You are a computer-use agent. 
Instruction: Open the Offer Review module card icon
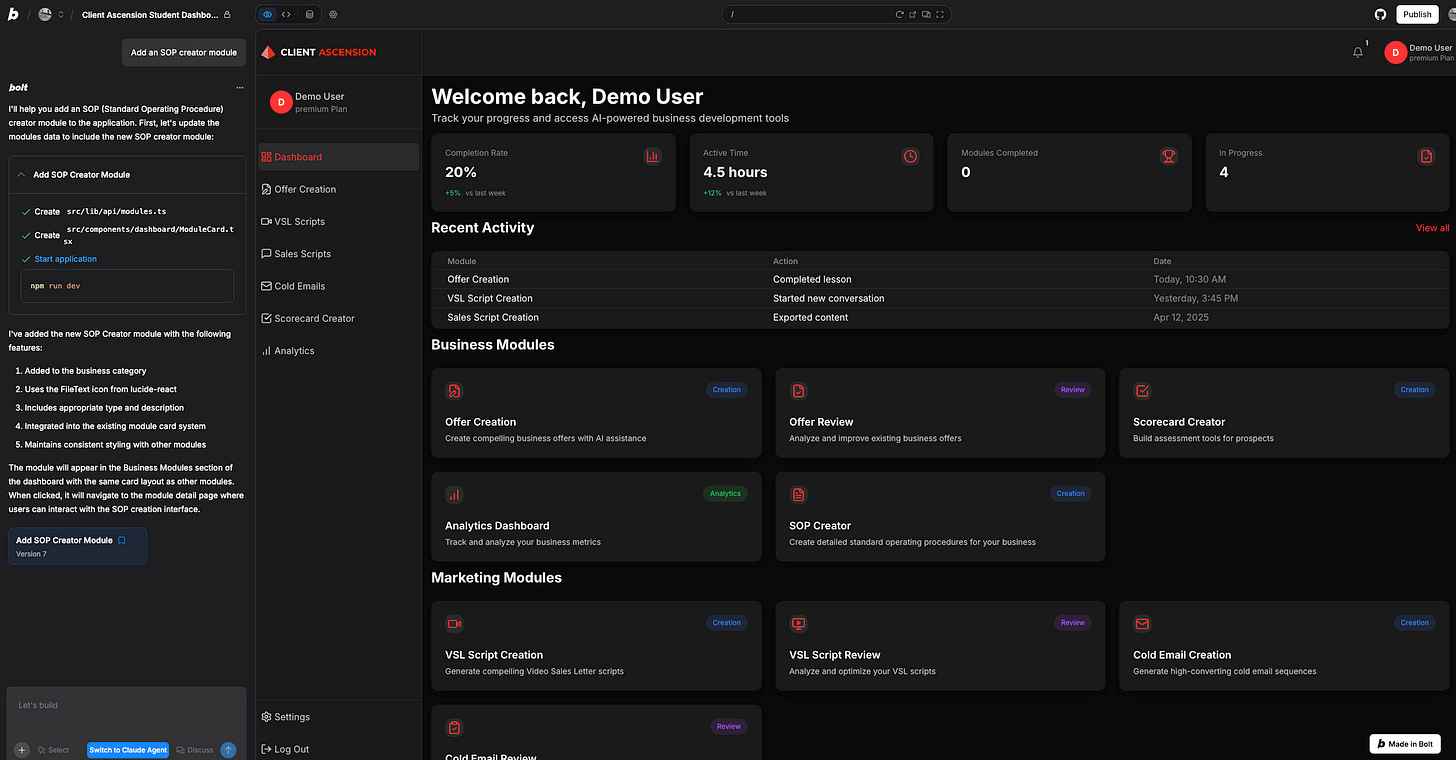coord(798,391)
